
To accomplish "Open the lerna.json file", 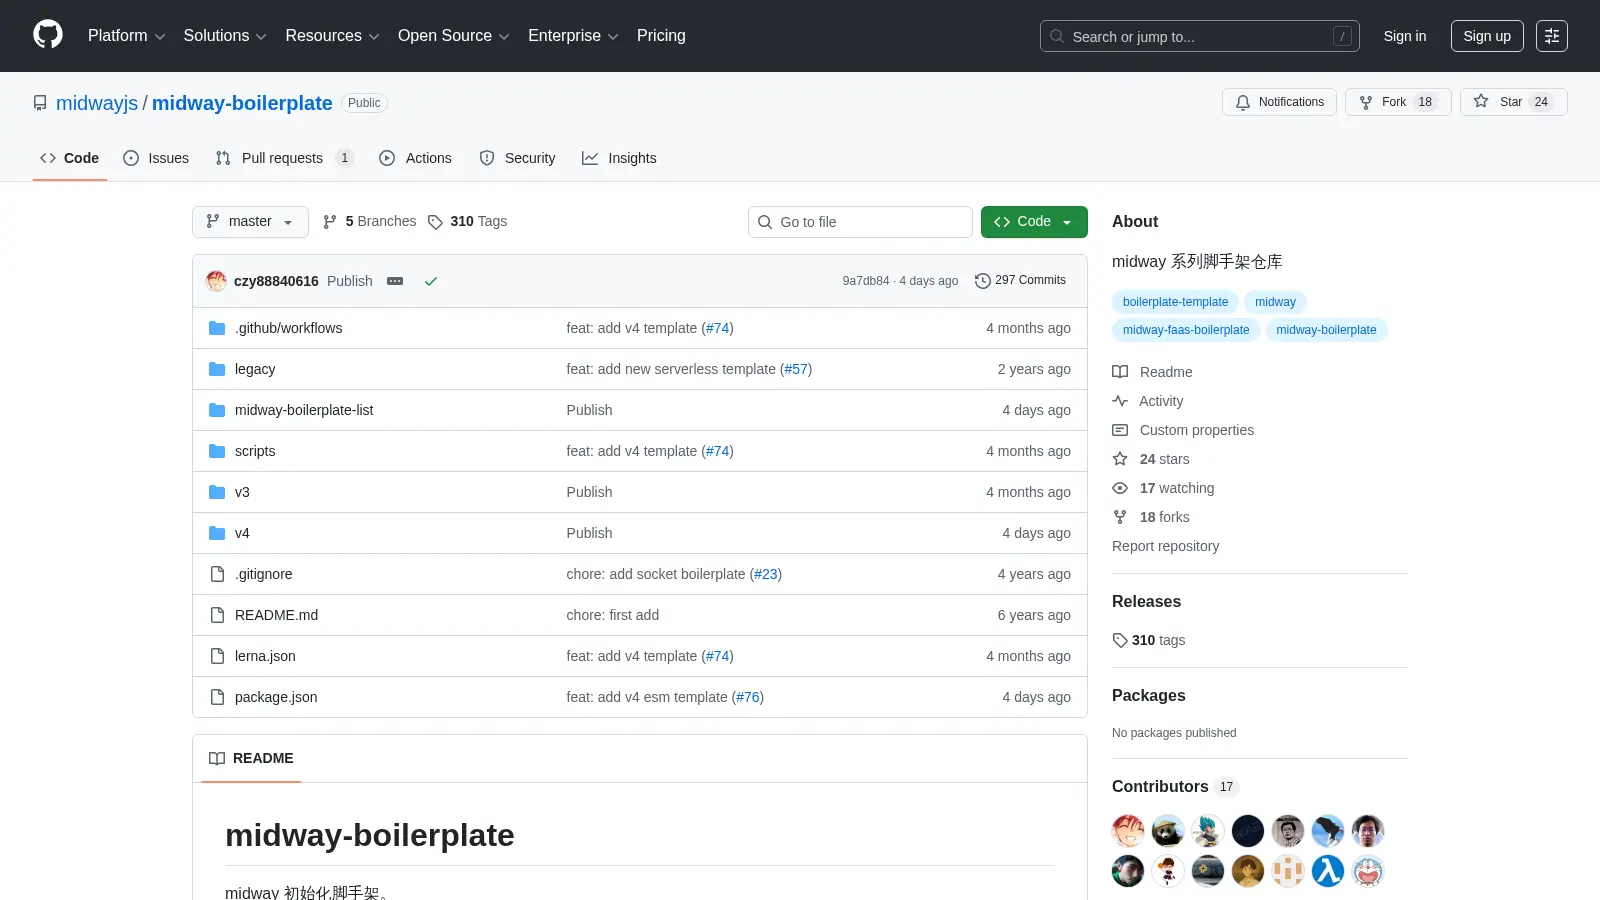I will [265, 656].
